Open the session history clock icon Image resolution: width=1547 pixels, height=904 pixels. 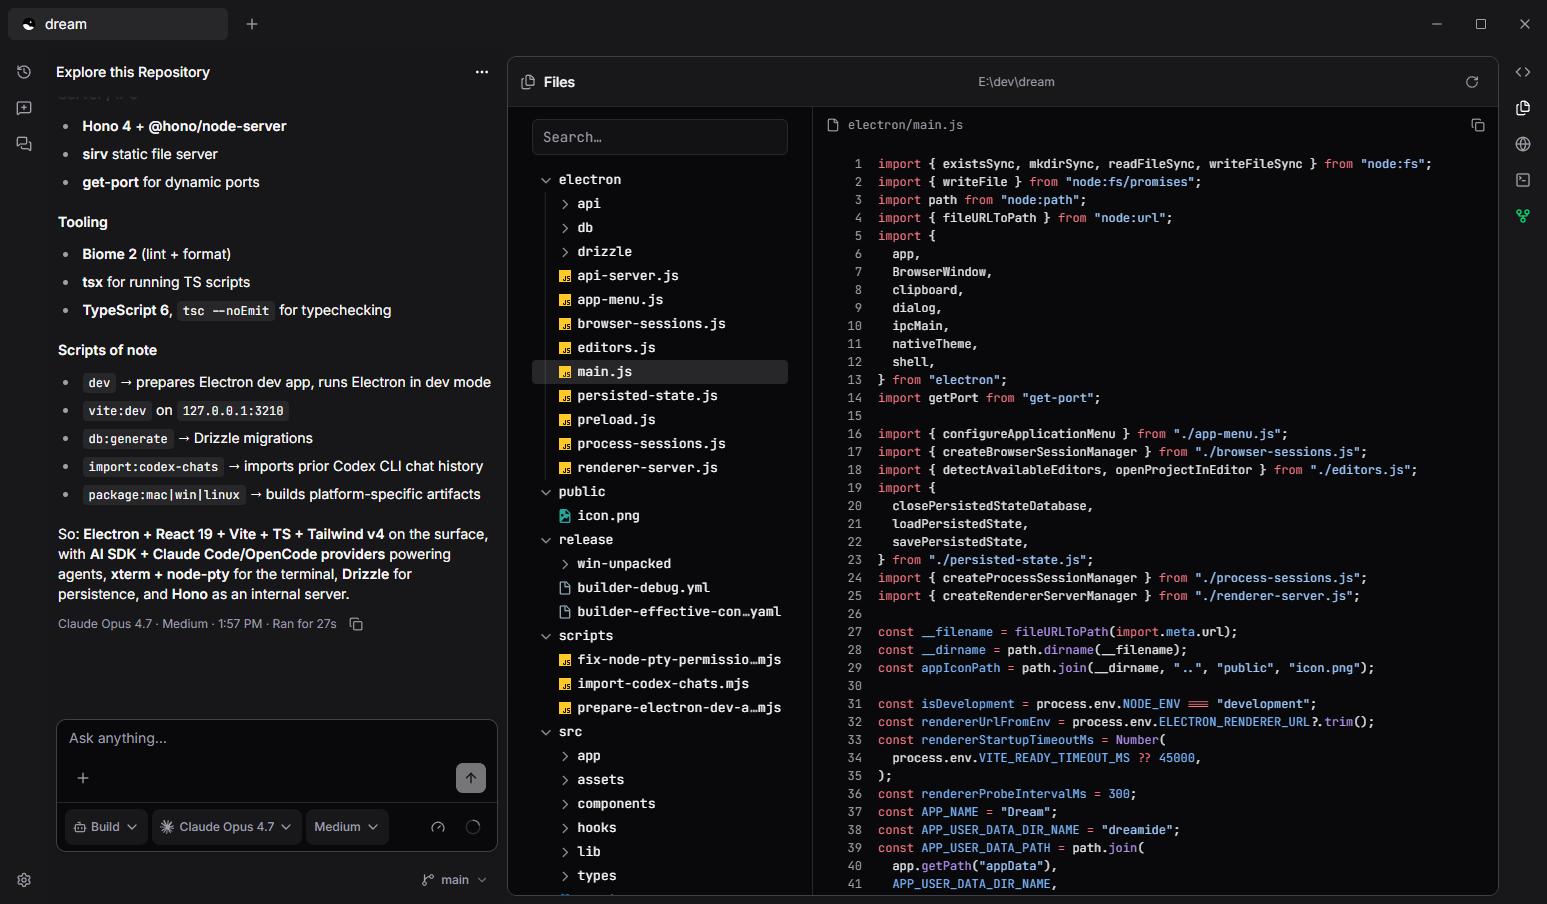pos(24,72)
